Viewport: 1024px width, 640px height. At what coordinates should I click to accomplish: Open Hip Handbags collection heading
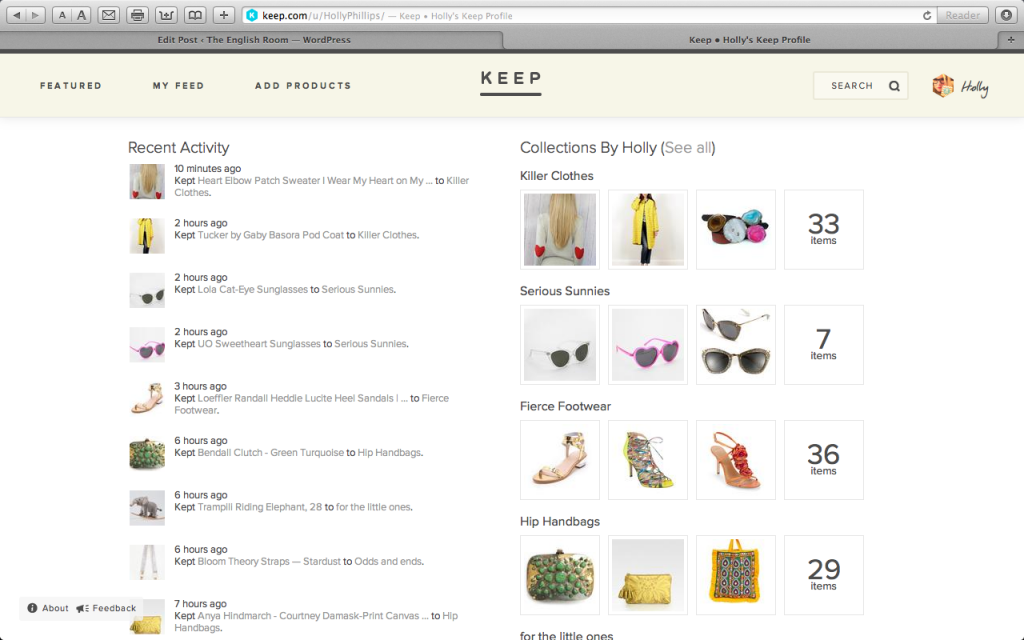click(x=560, y=521)
